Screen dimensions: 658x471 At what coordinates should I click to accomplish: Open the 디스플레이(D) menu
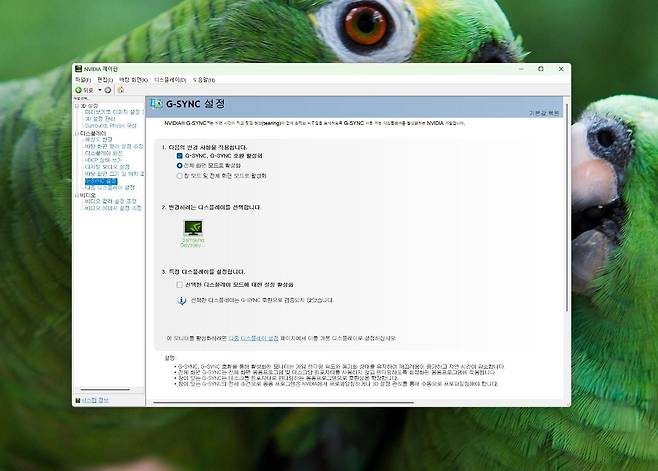170,79
